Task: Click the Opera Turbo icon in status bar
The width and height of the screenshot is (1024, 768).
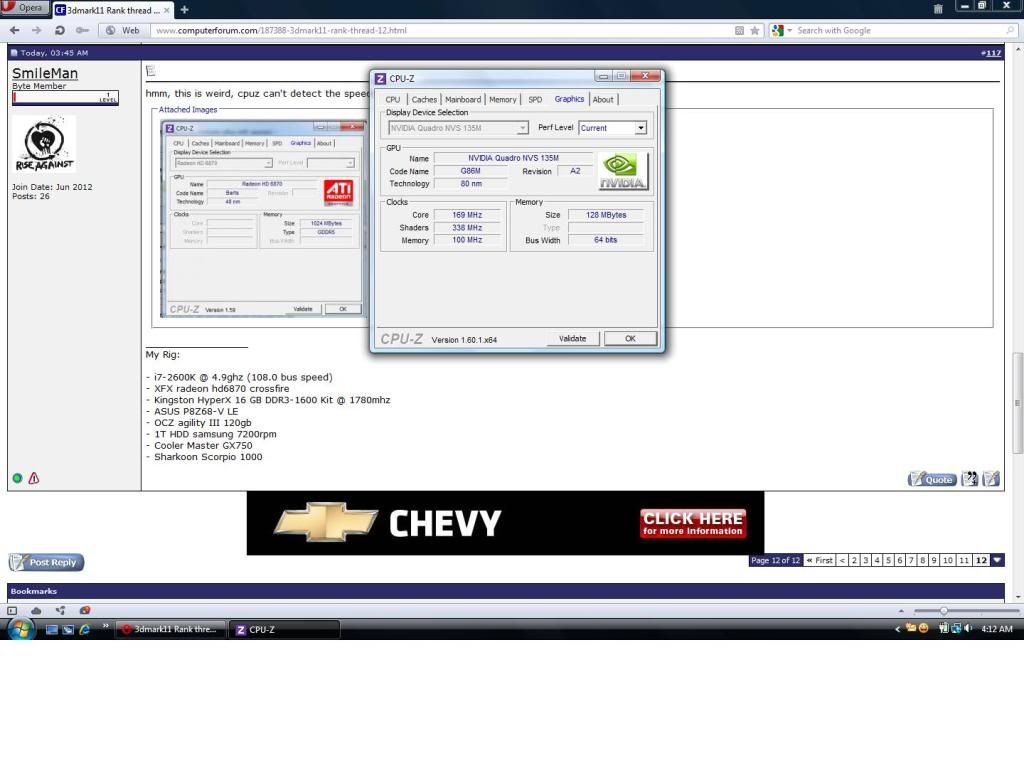Action: 85,611
